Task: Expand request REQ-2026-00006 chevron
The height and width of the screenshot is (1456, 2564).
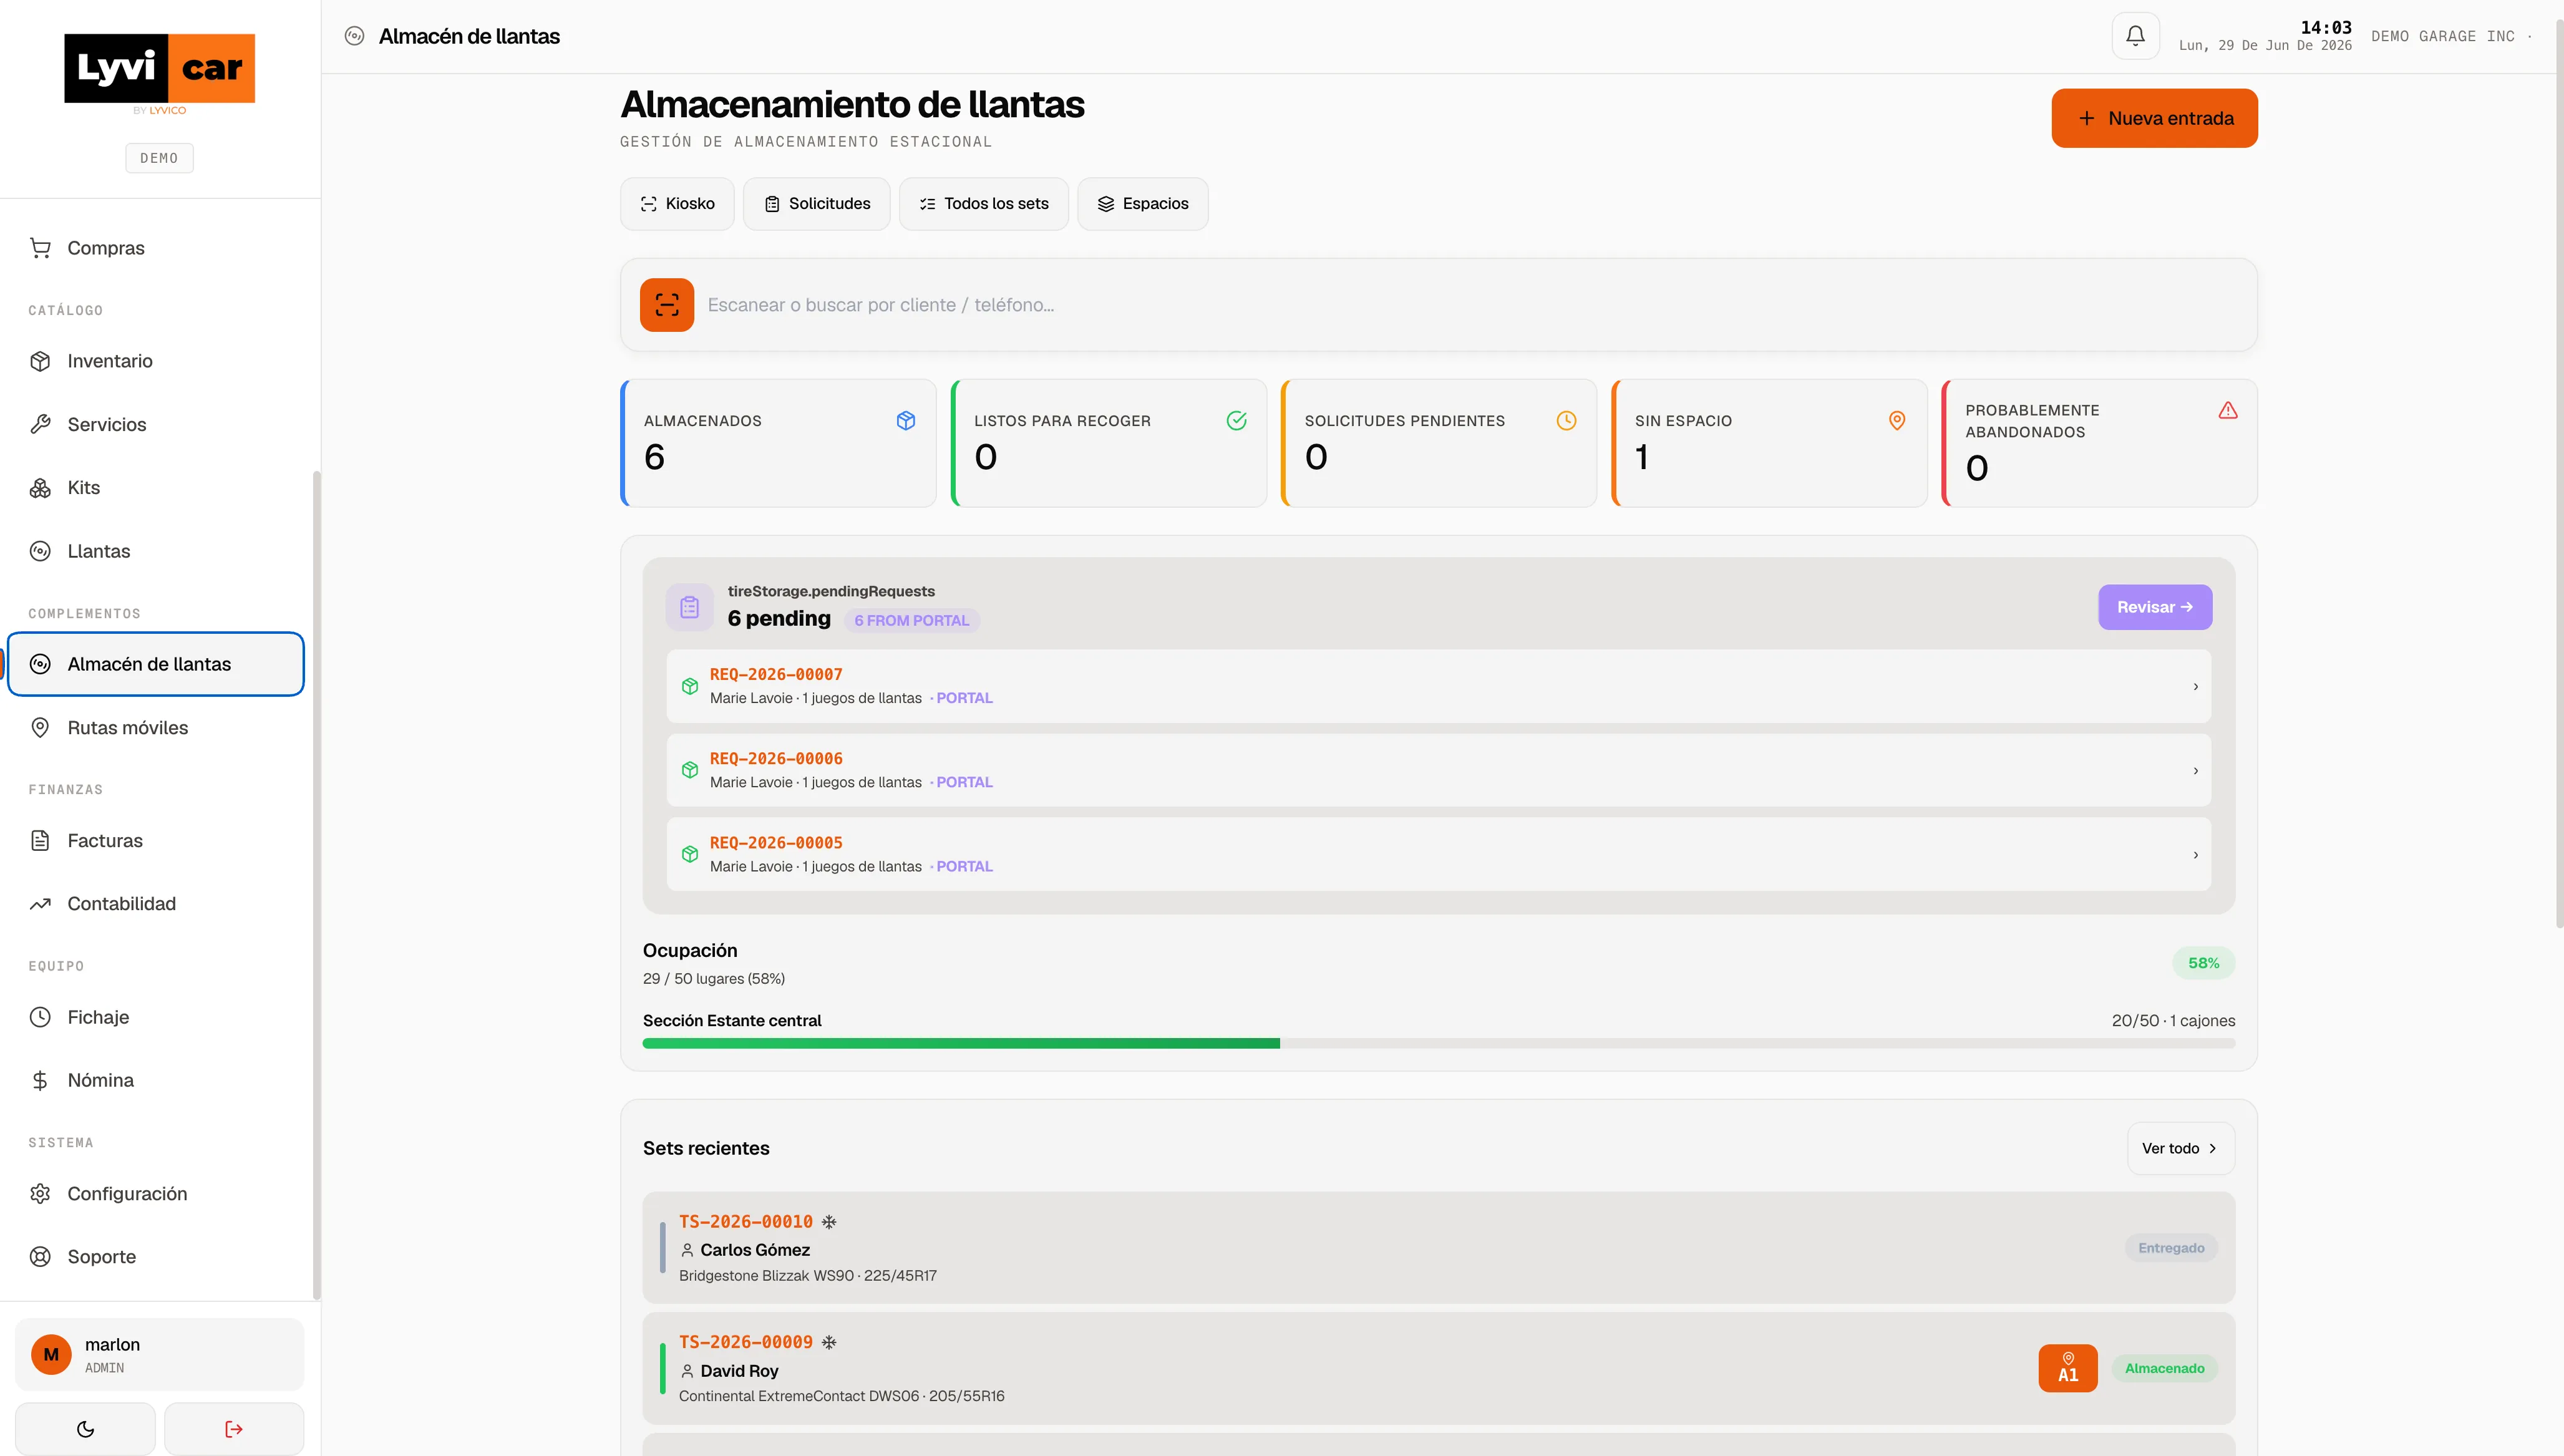Action: pos(2196,770)
